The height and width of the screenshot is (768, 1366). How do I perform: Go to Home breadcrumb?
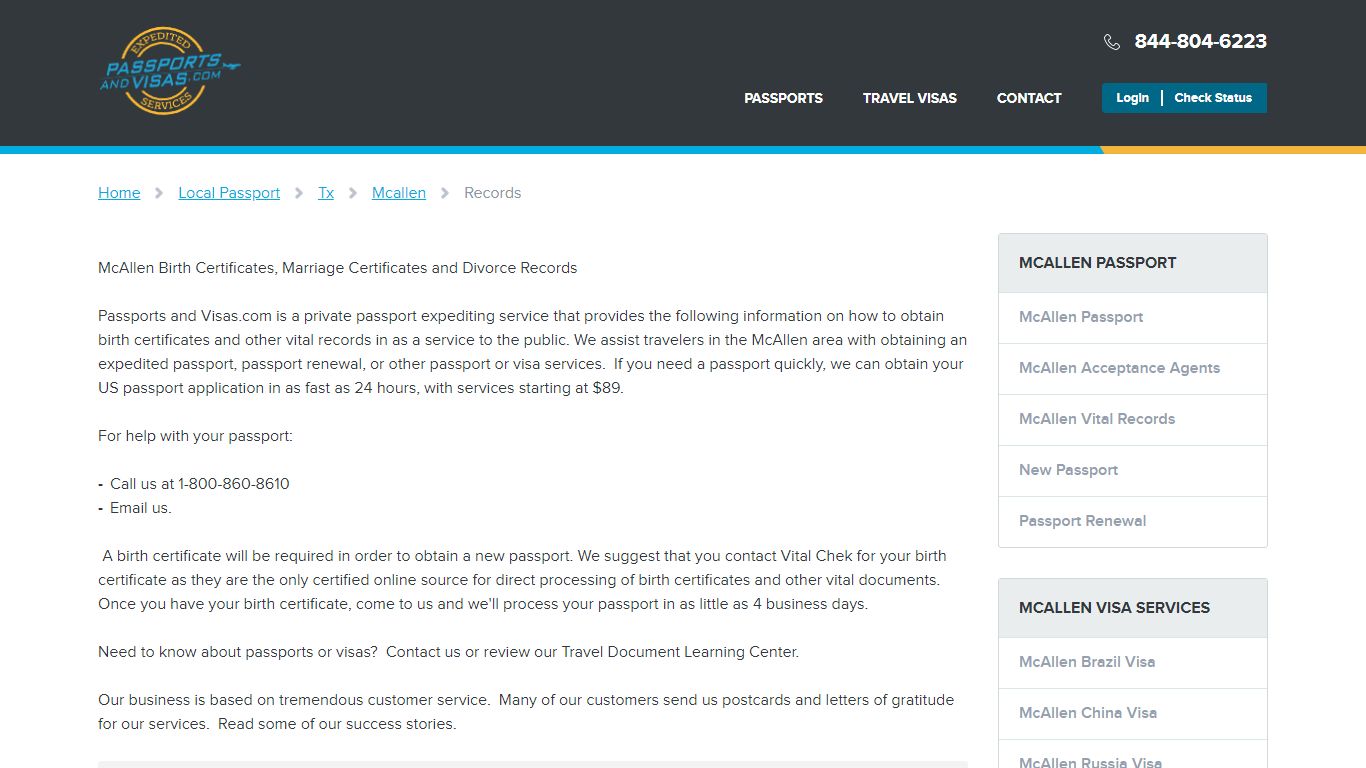pos(119,193)
